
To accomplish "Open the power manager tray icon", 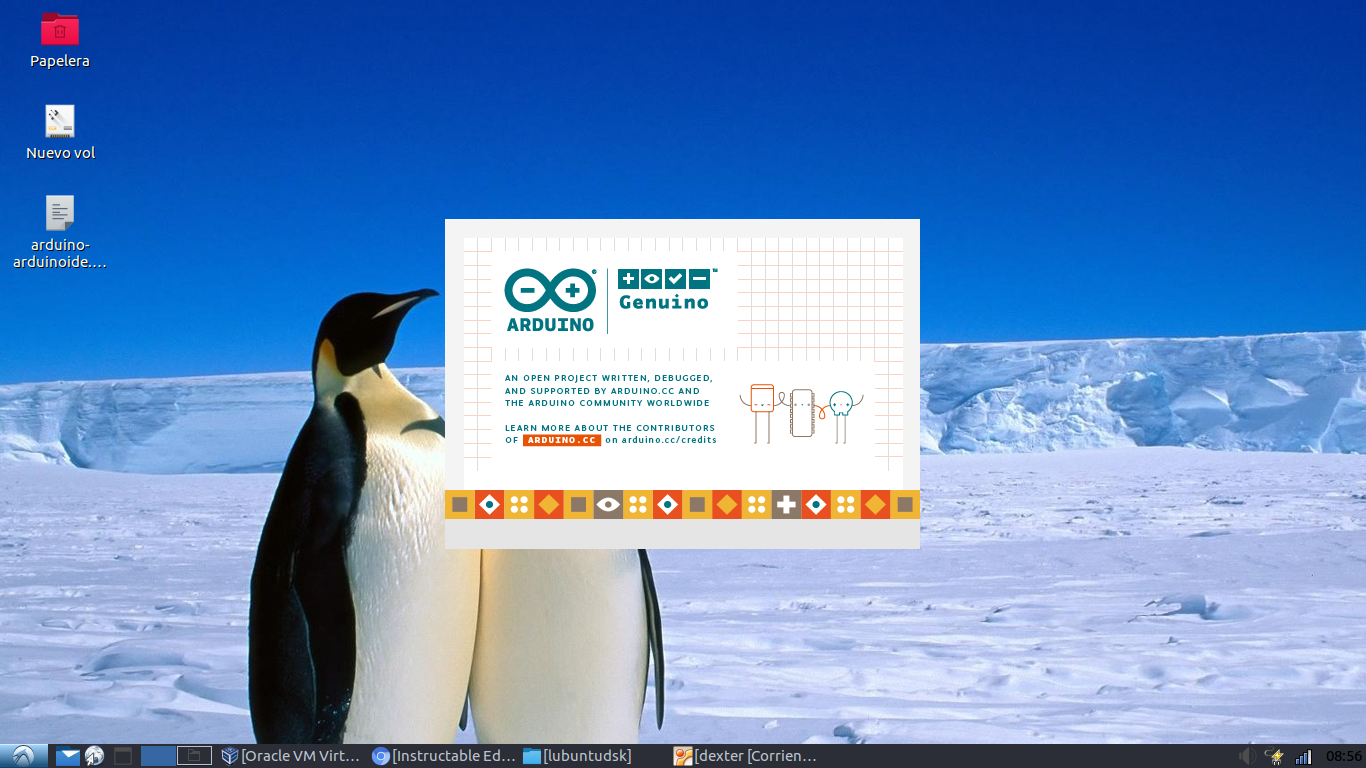I will [x=1275, y=756].
